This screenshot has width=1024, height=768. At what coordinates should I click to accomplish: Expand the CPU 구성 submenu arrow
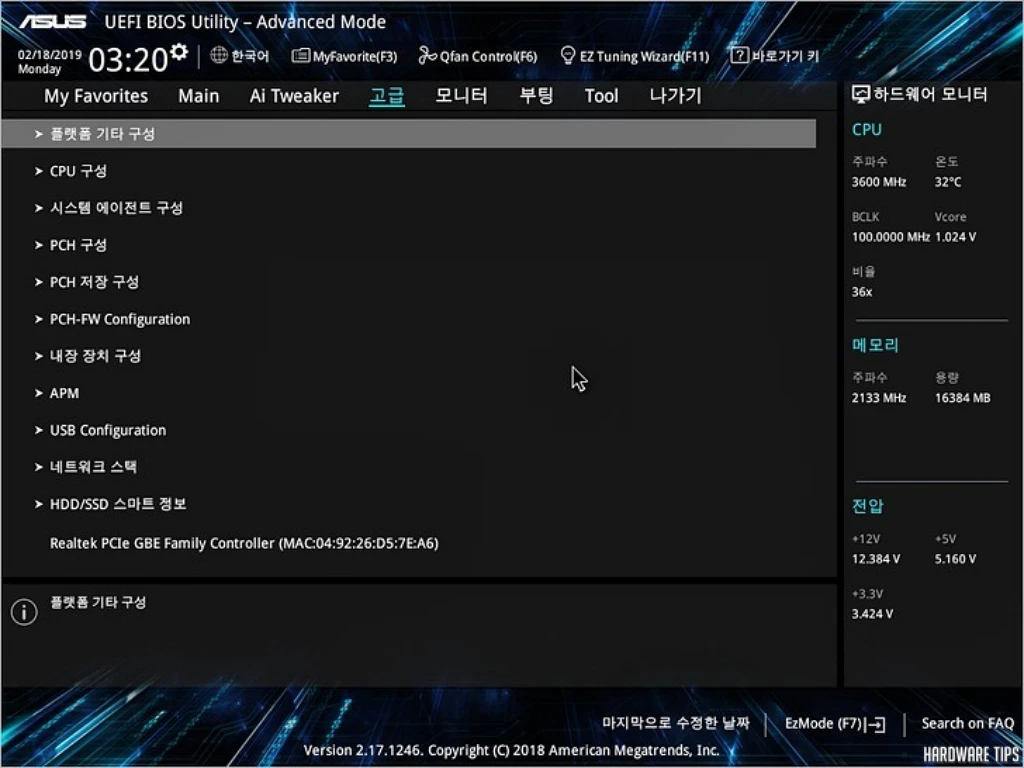(x=39, y=171)
